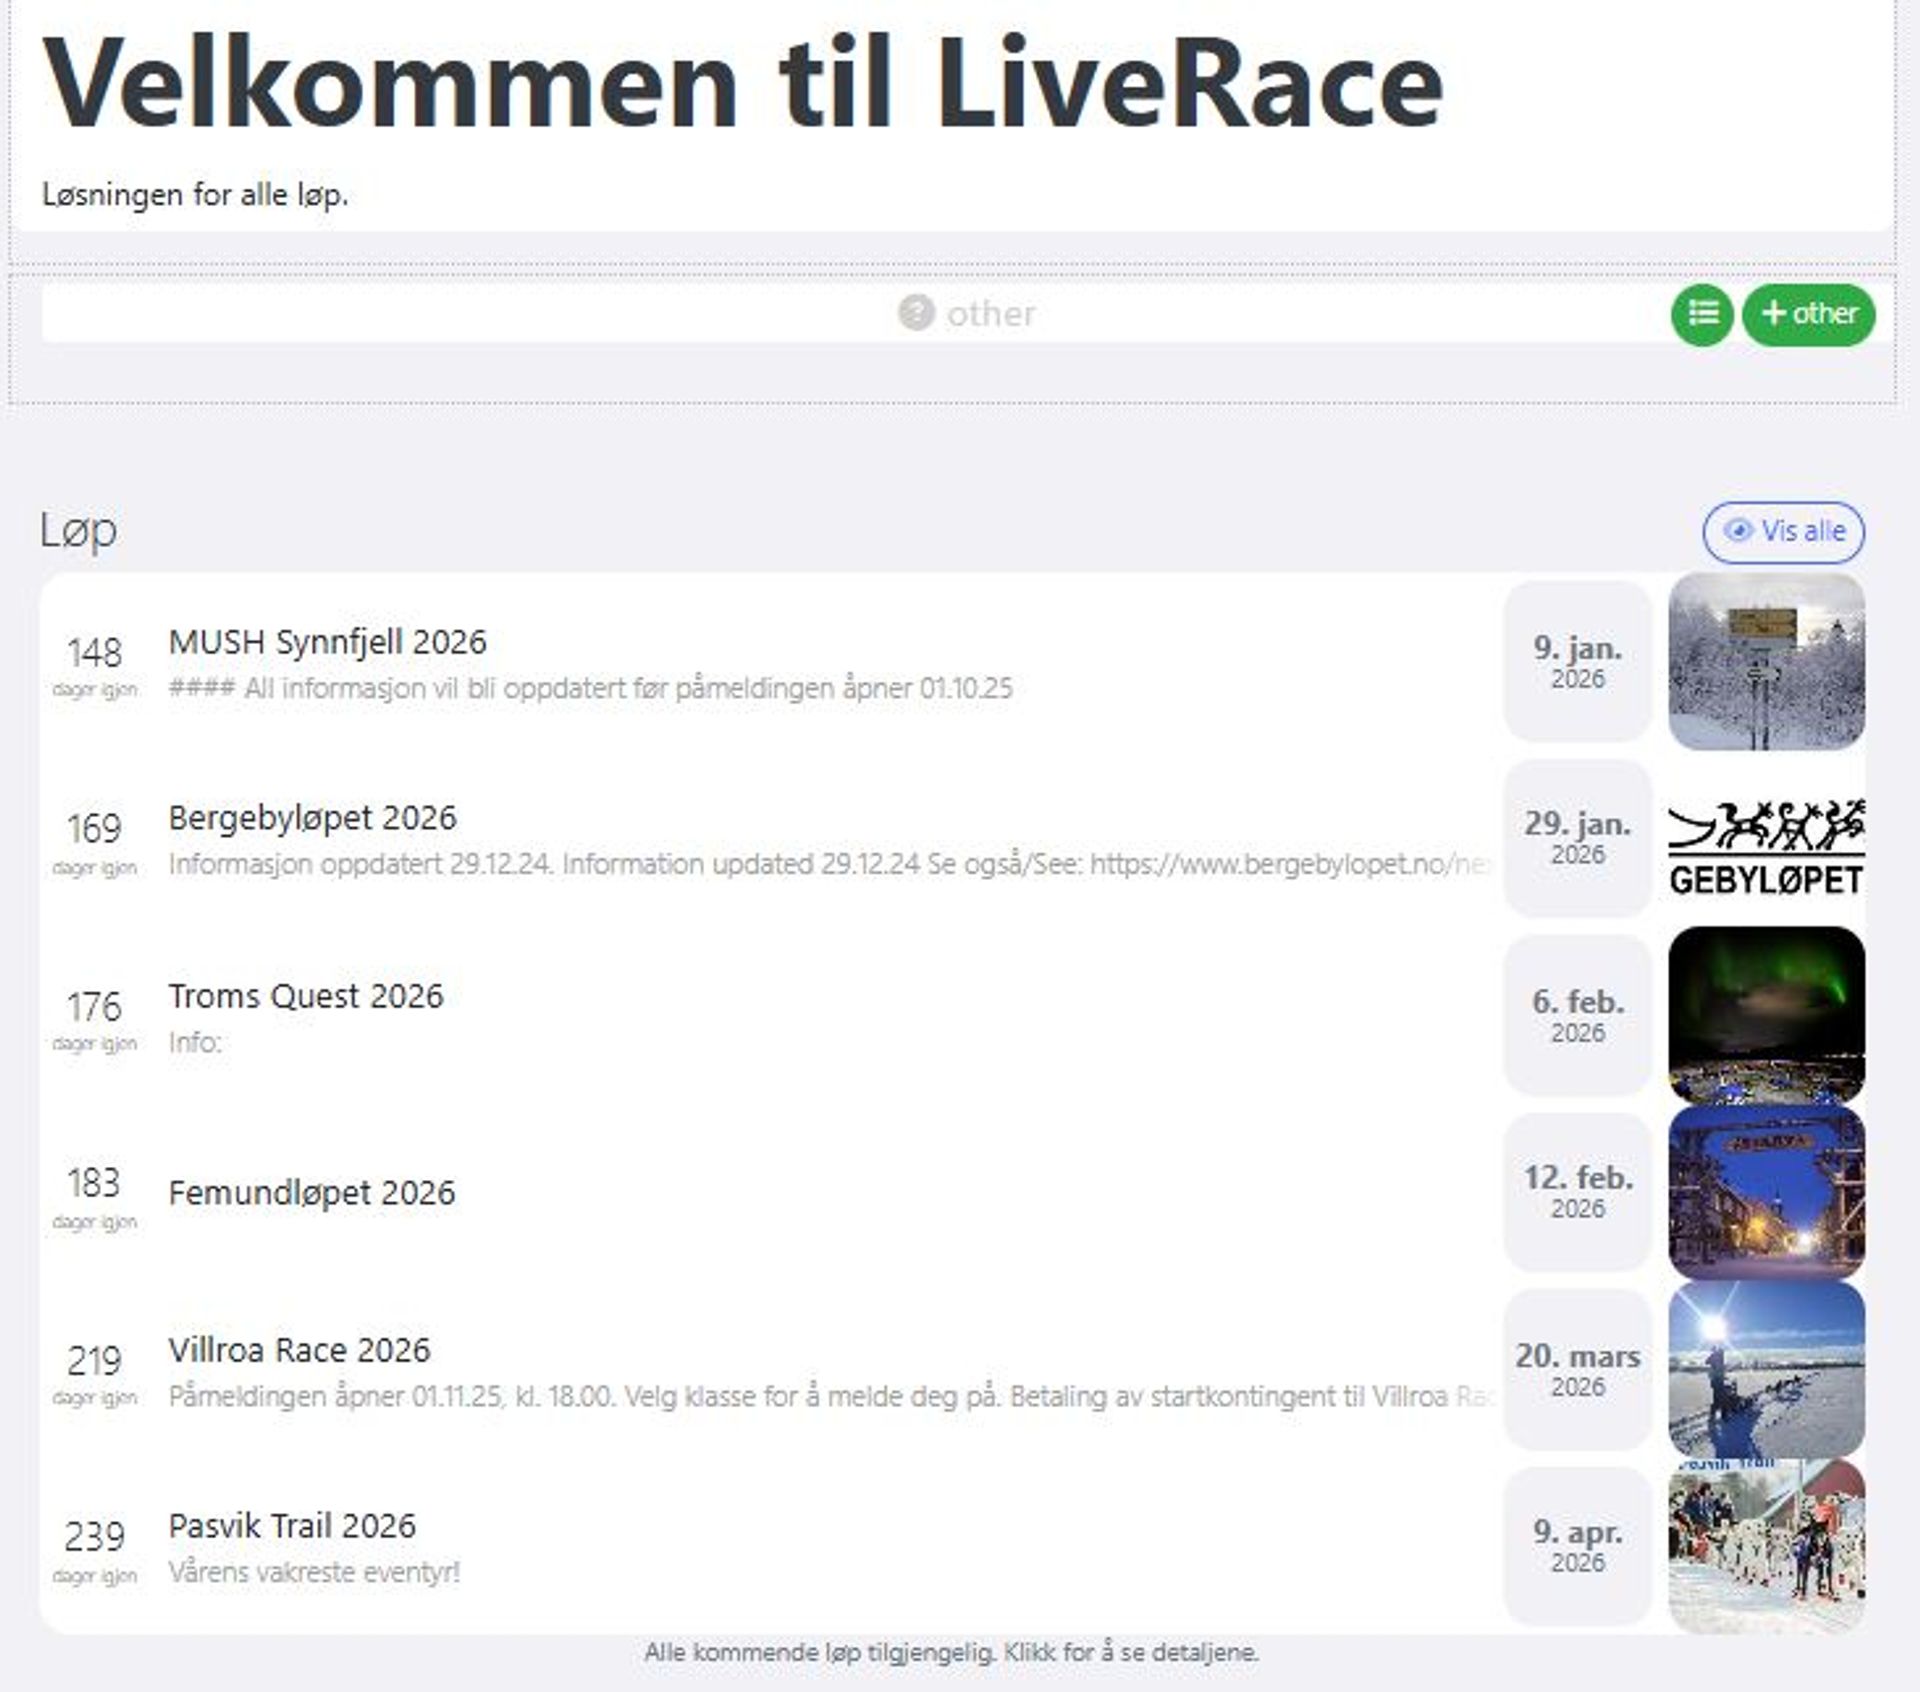Click the 'Påmeldingen åpner 01.11.25' description text

(830, 1396)
